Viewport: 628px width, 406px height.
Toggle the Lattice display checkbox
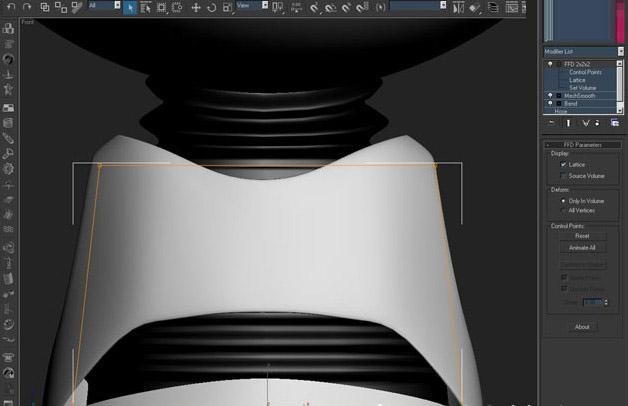tap(563, 165)
